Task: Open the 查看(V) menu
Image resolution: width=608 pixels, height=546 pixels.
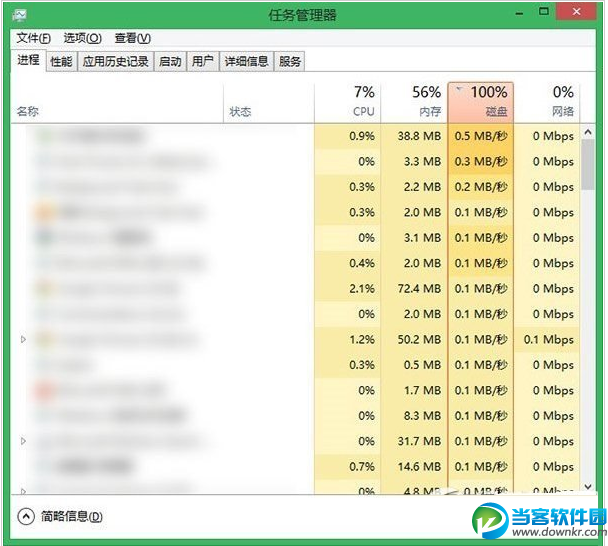Action: [x=133, y=38]
